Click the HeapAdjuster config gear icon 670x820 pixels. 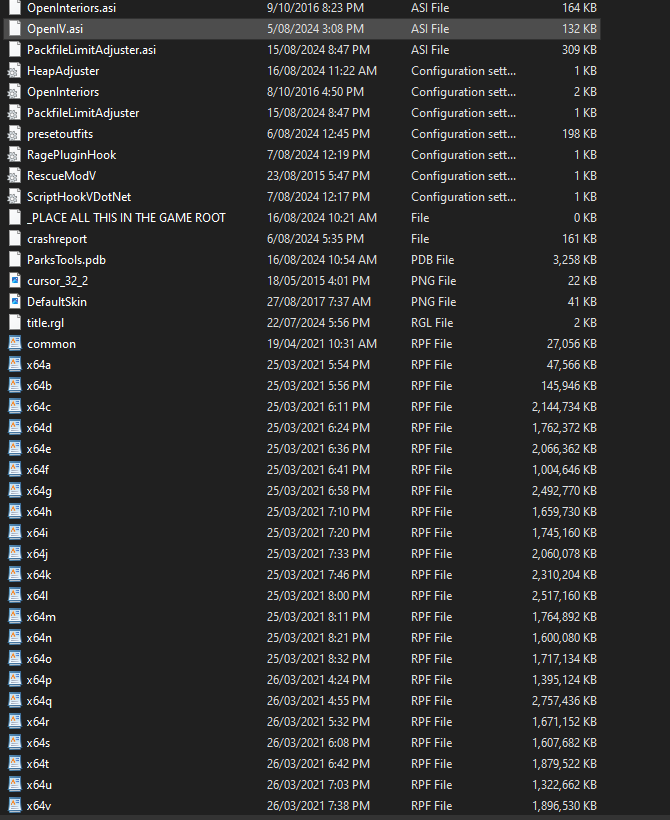15,71
